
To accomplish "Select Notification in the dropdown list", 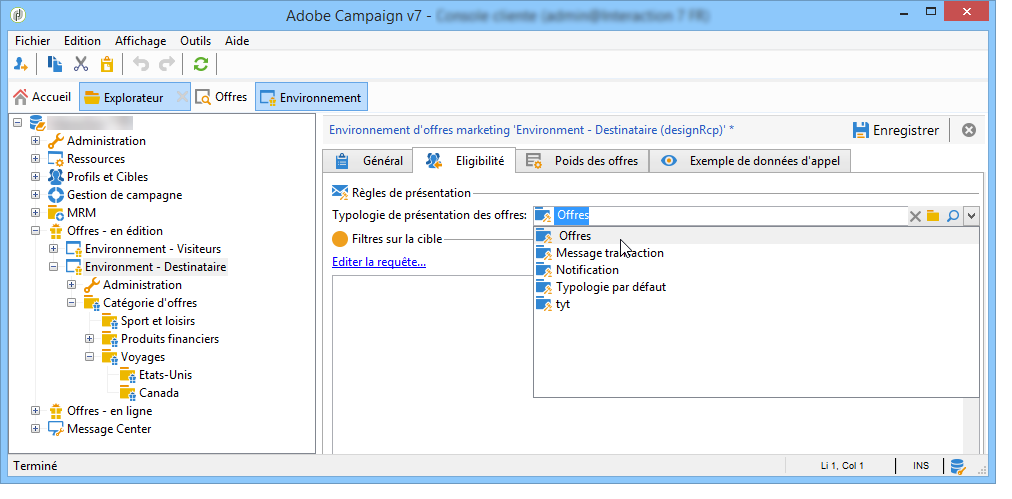I will coord(756,270).
